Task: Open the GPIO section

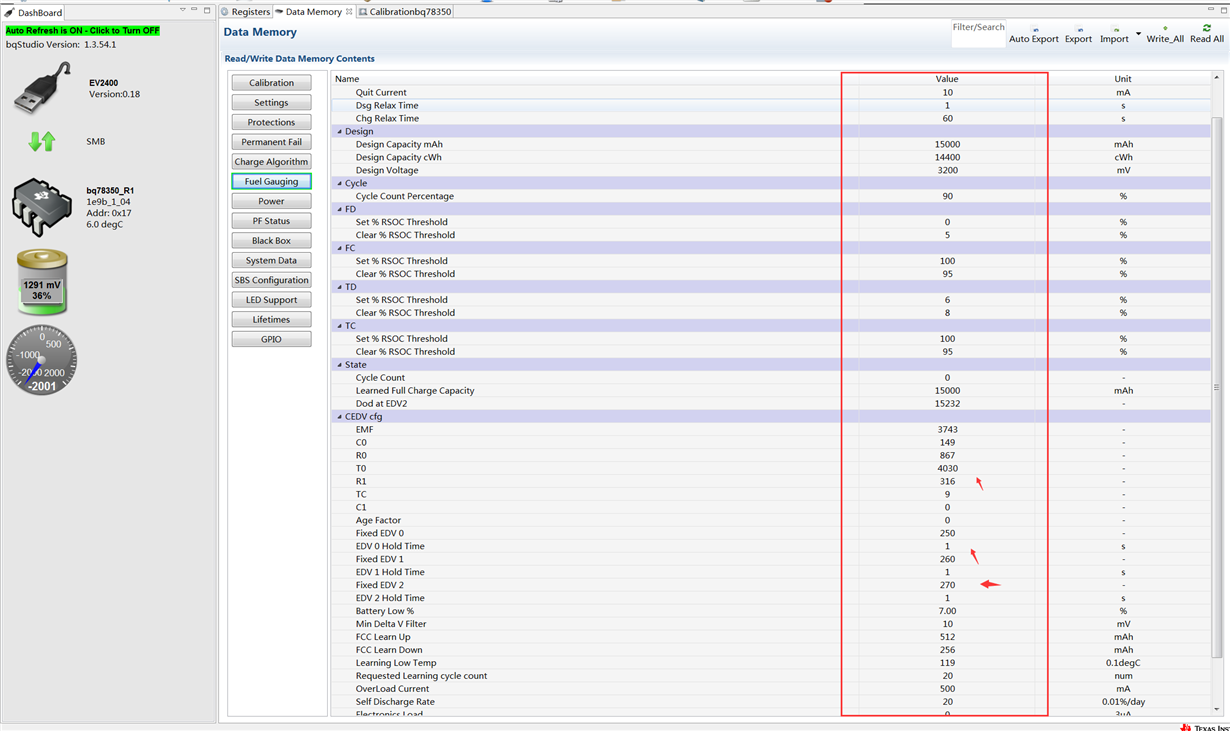Action: [x=271, y=339]
